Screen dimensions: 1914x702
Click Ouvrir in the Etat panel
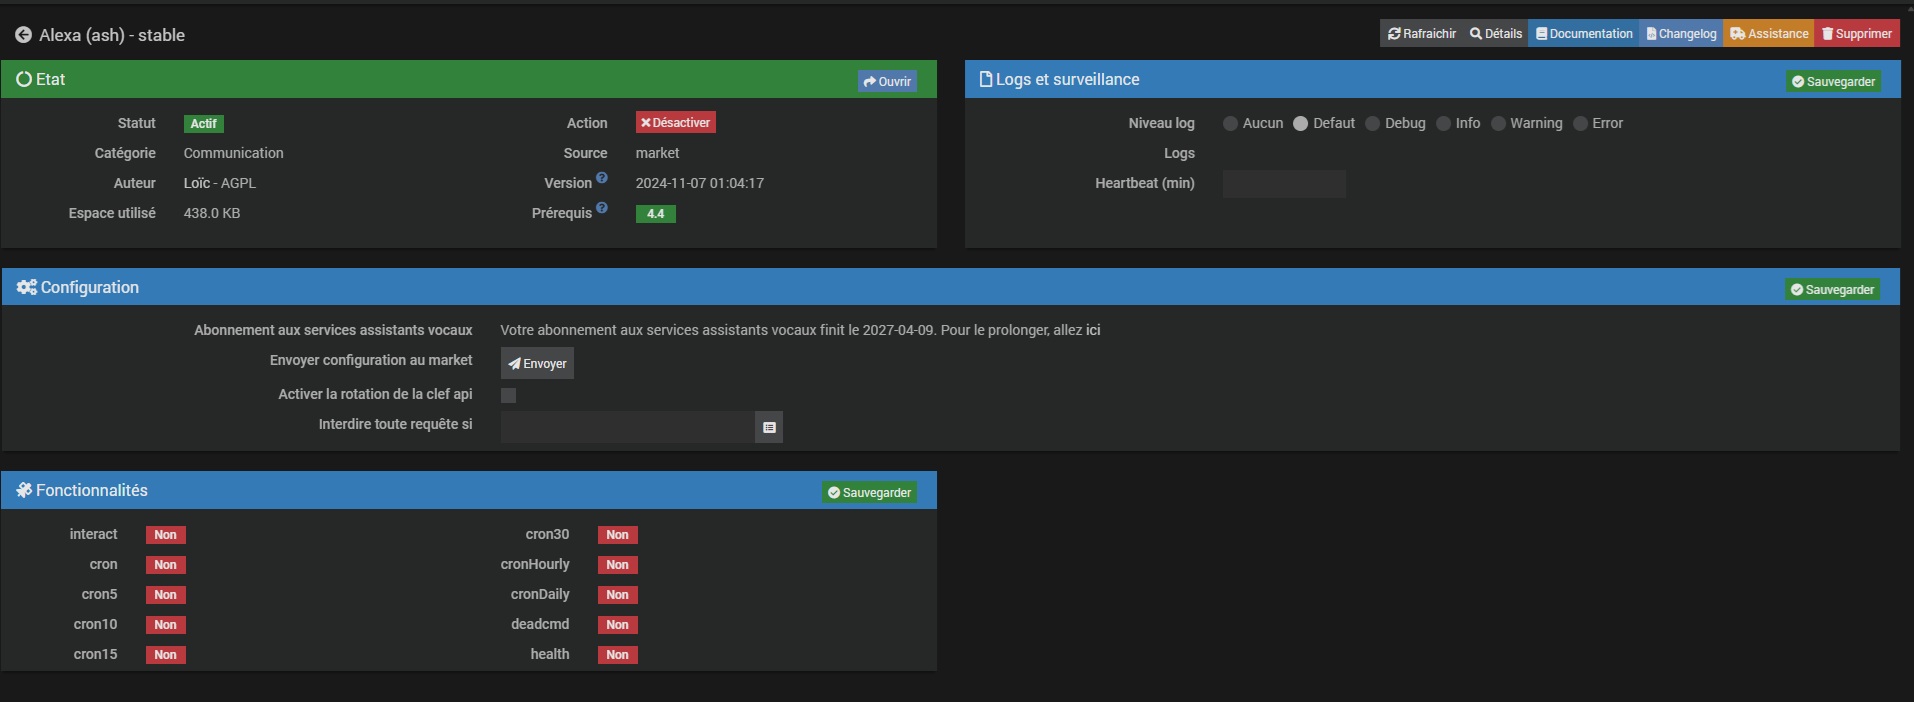pos(887,82)
